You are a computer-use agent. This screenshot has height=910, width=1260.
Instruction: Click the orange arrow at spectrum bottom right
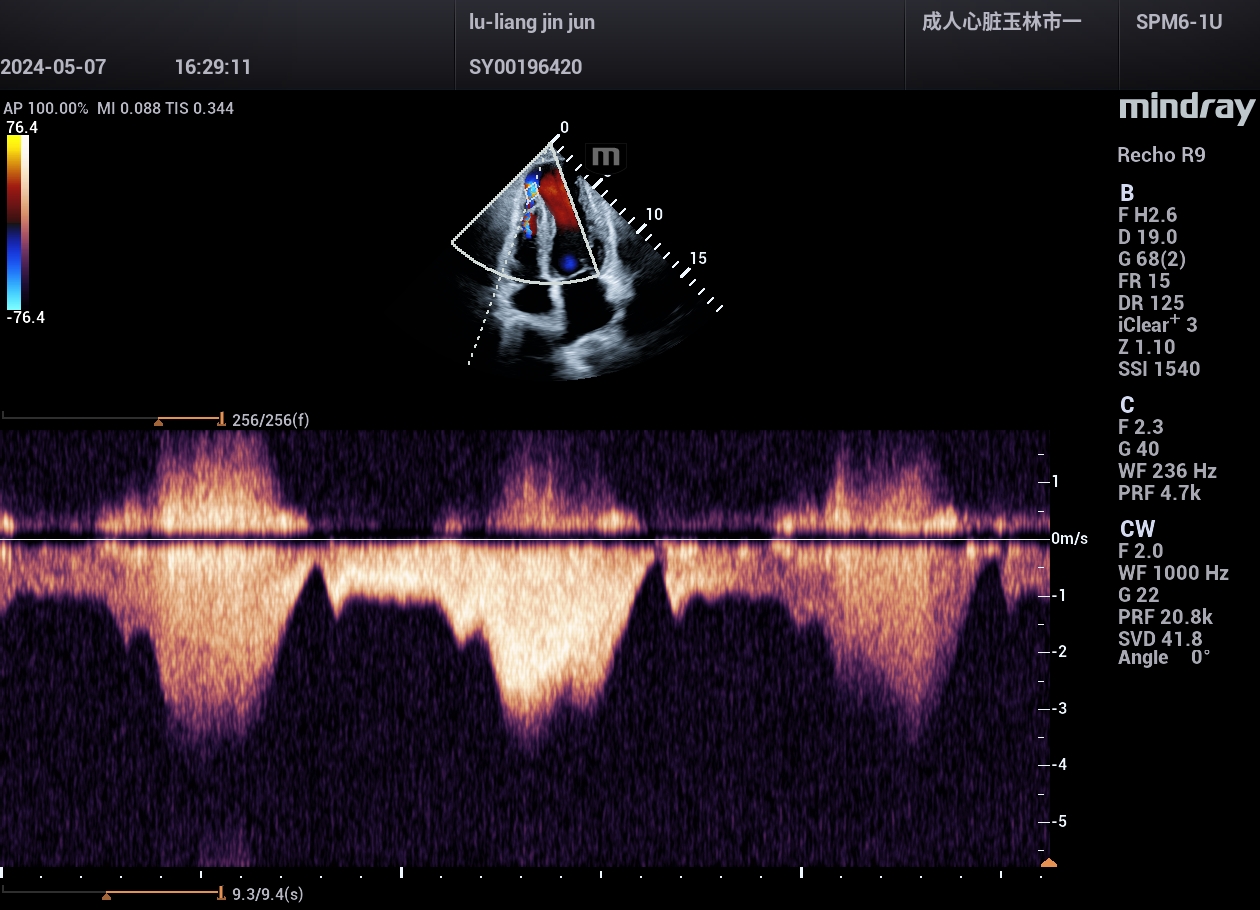[x=1048, y=862]
